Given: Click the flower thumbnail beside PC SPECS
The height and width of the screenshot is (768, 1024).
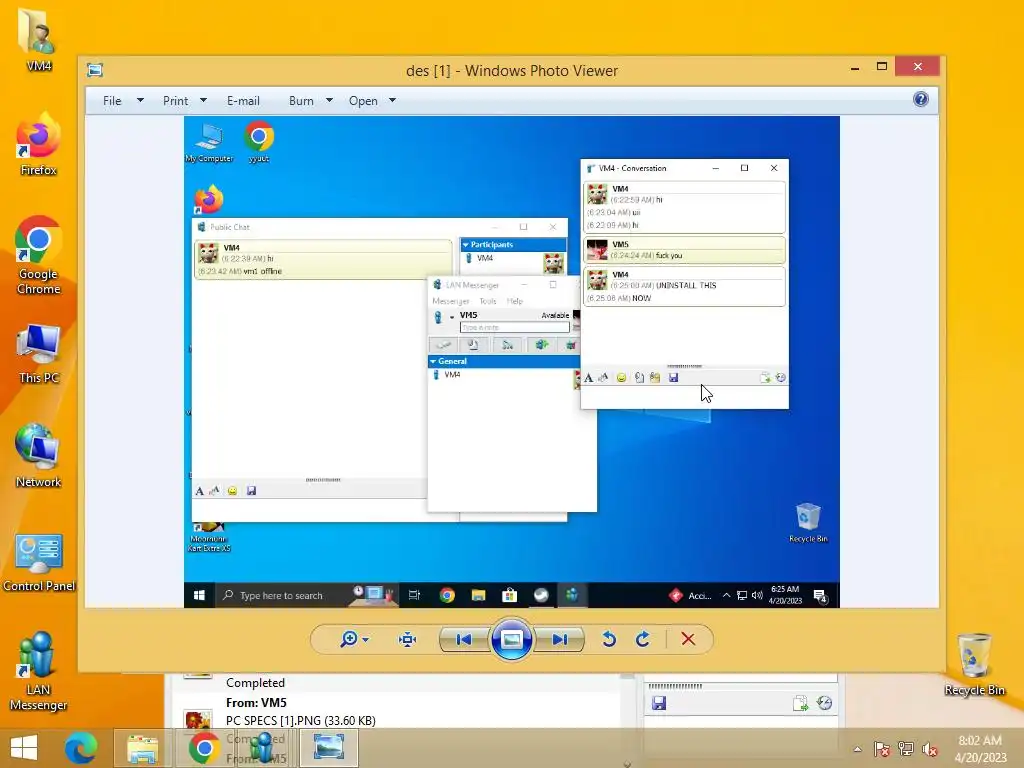Looking at the screenshot, I should point(198,719).
